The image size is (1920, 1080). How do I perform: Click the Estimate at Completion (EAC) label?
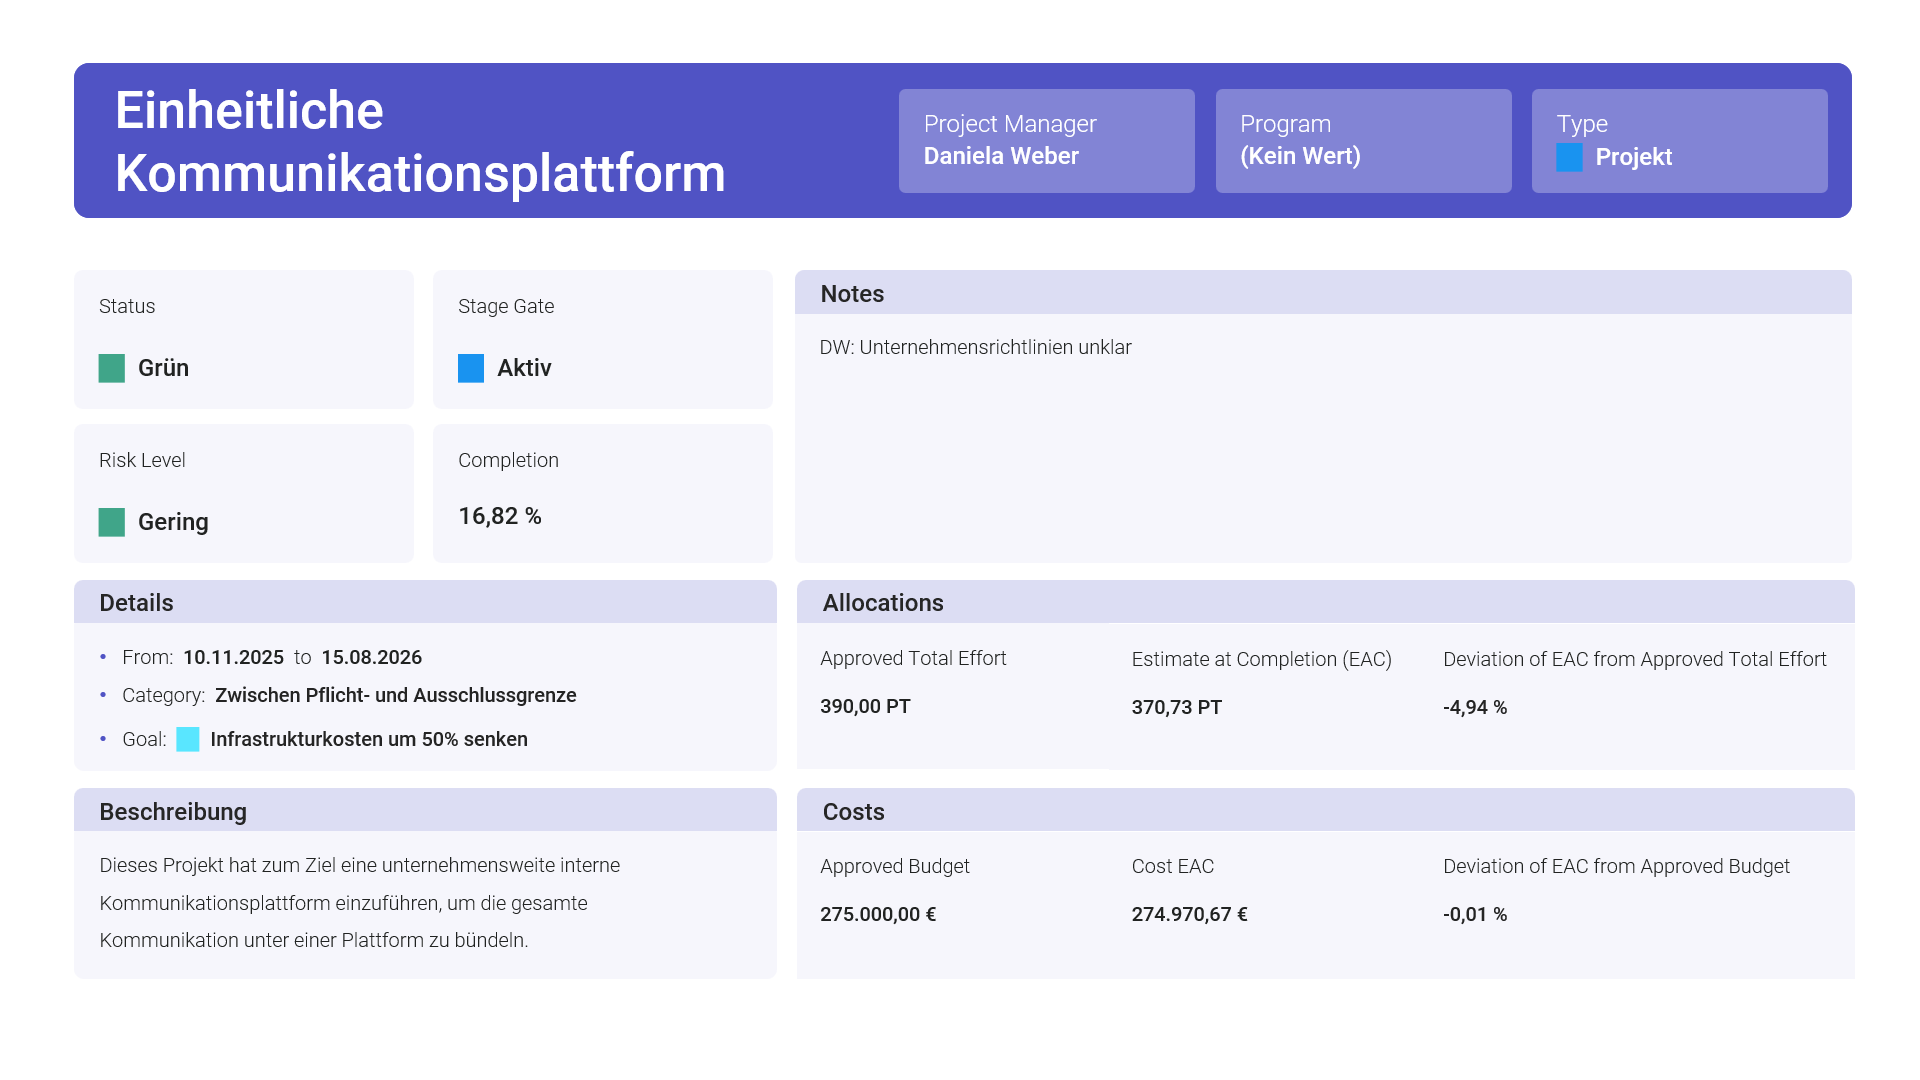(x=1261, y=659)
